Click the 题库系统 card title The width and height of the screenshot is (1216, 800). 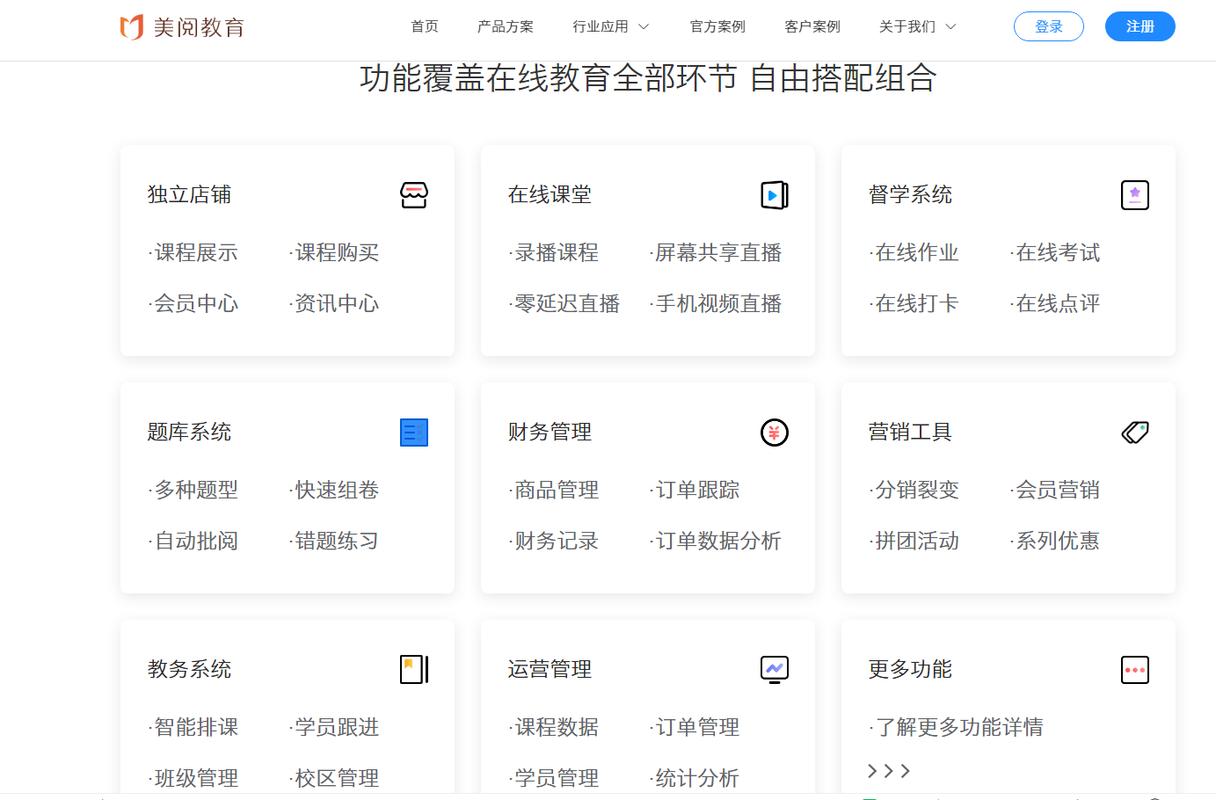point(189,432)
